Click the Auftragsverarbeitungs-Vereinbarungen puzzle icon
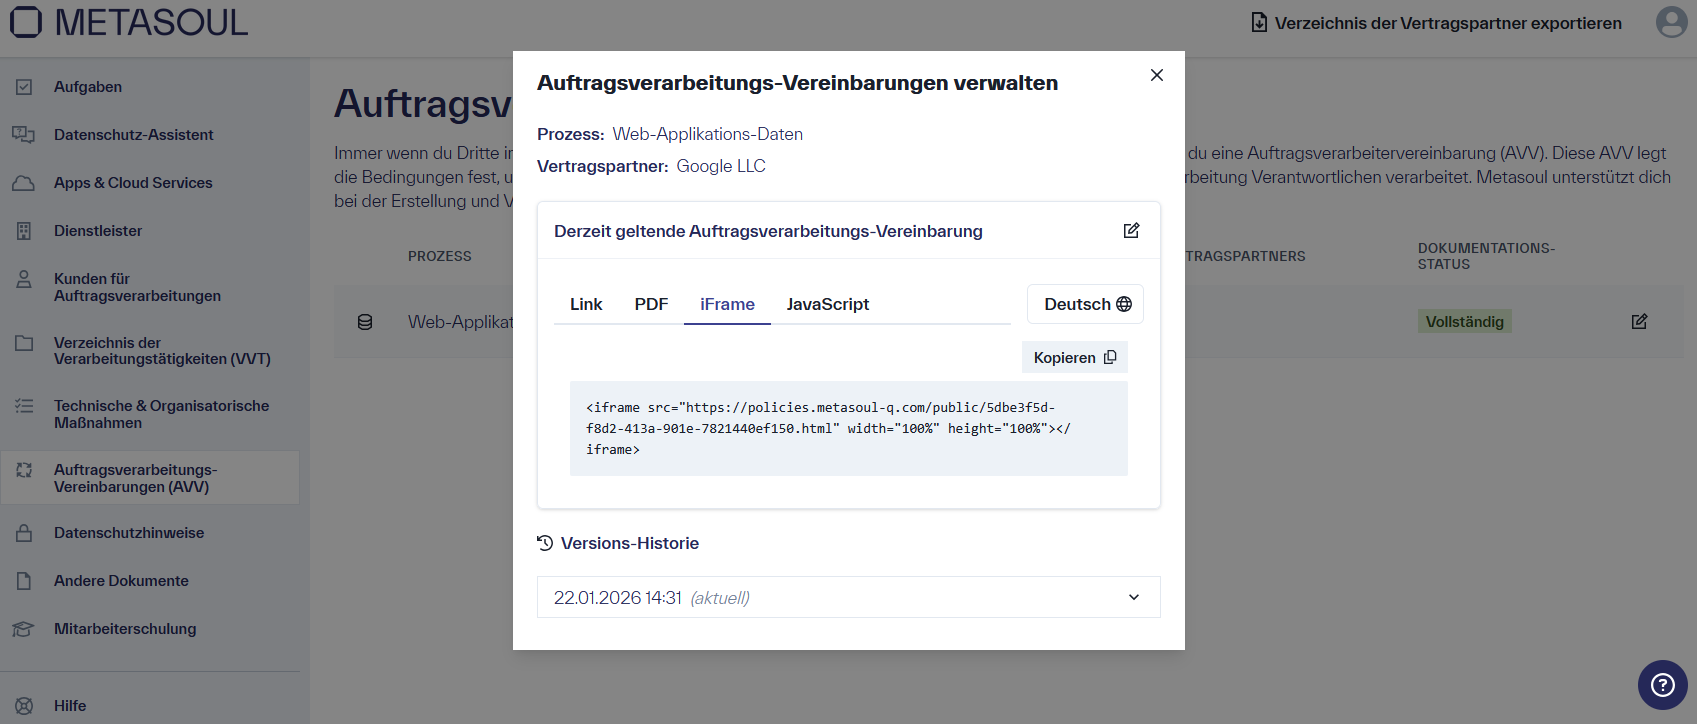 [24, 470]
